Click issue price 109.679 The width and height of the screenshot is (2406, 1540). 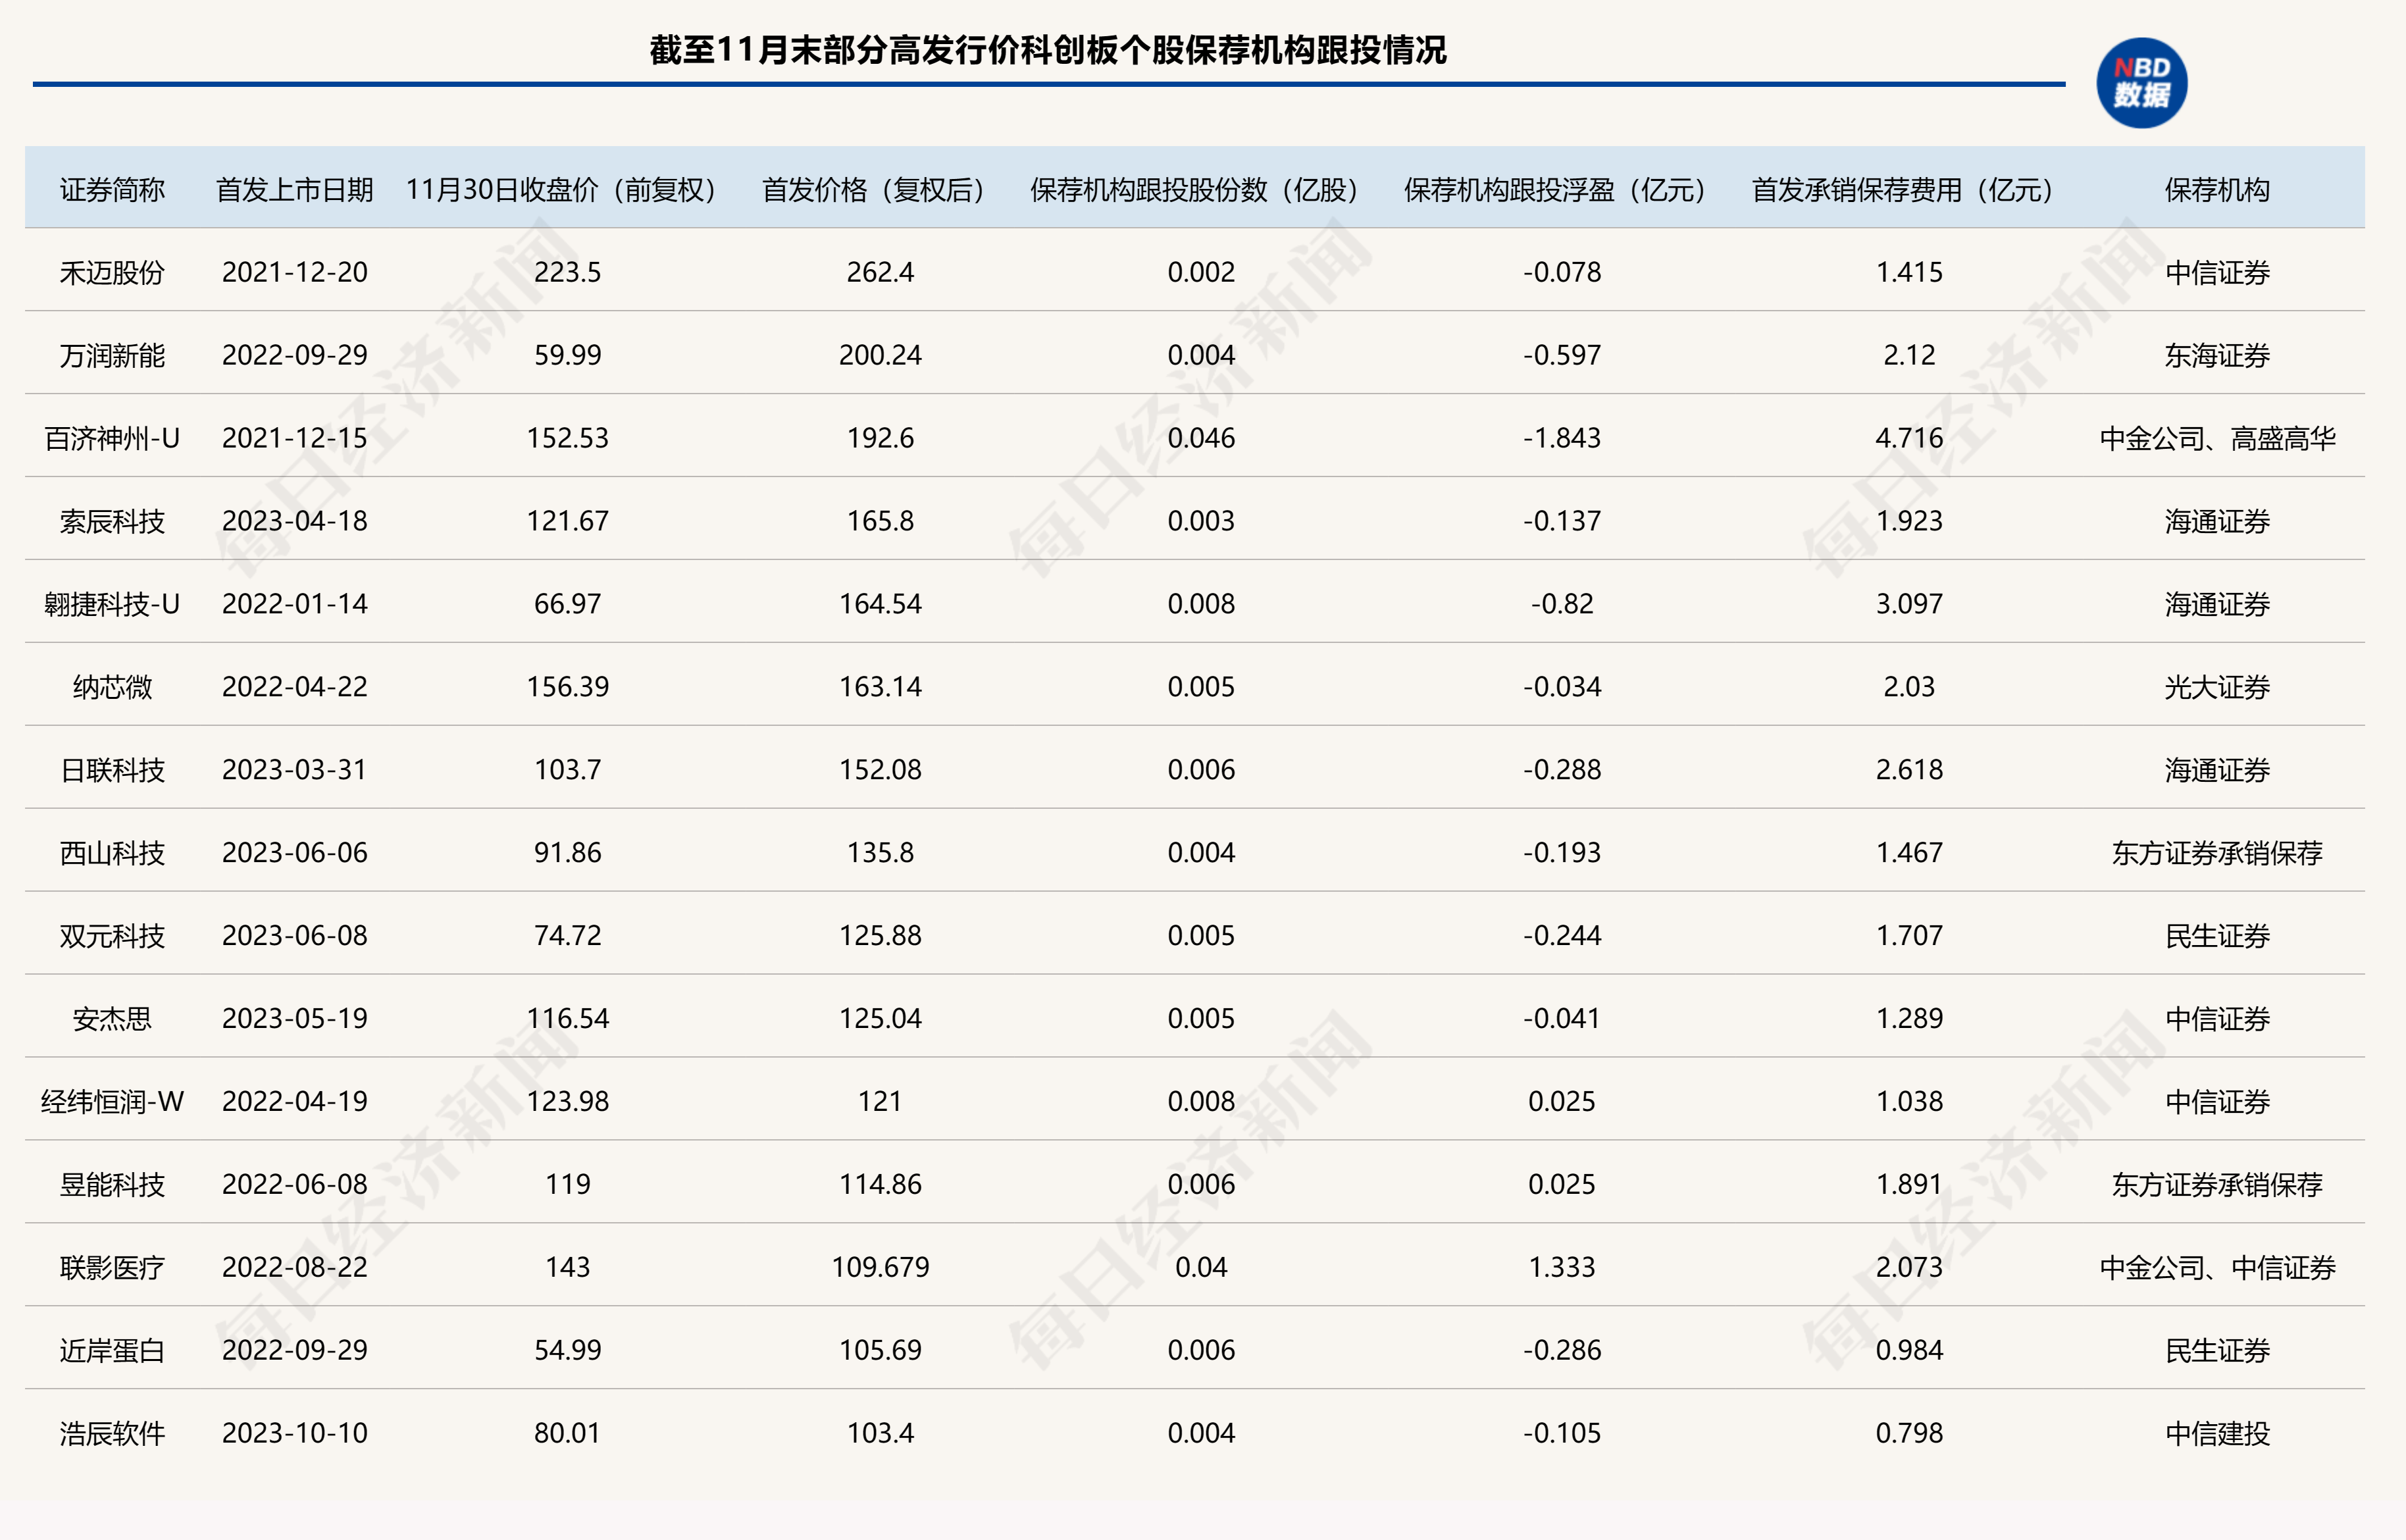(880, 1267)
